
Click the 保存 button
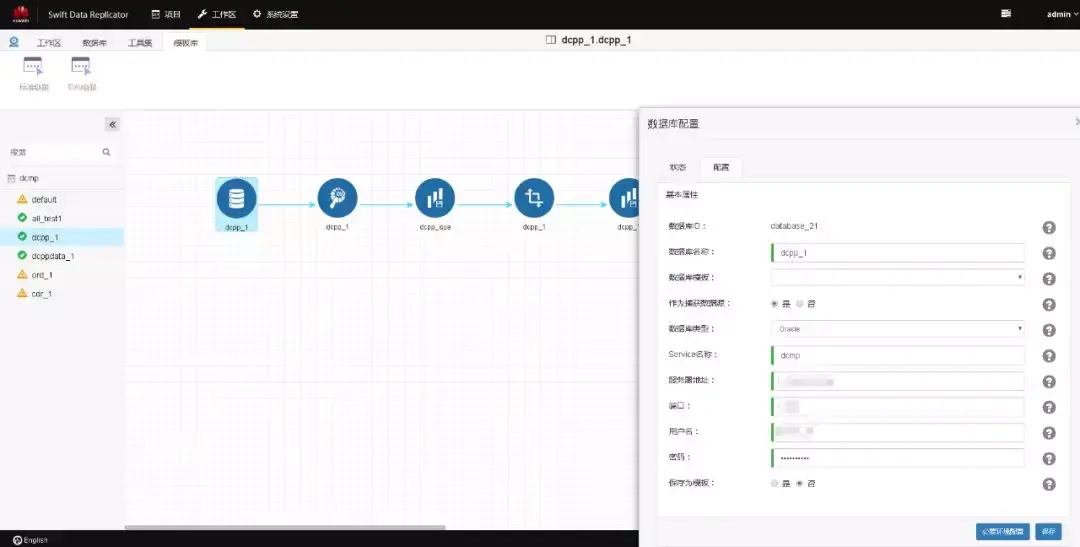point(1048,531)
